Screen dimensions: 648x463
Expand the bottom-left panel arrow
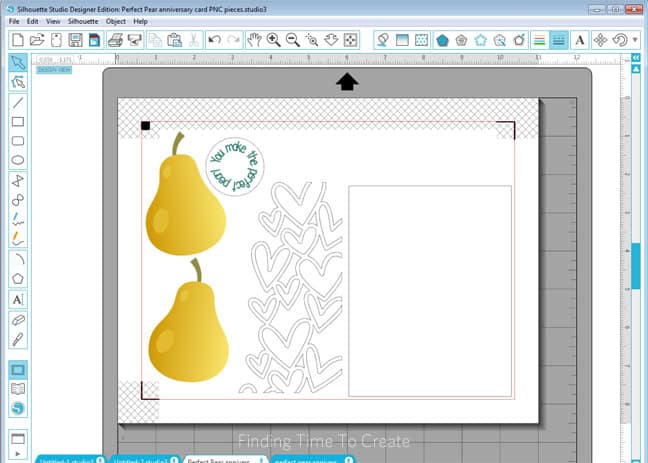(x=18, y=453)
